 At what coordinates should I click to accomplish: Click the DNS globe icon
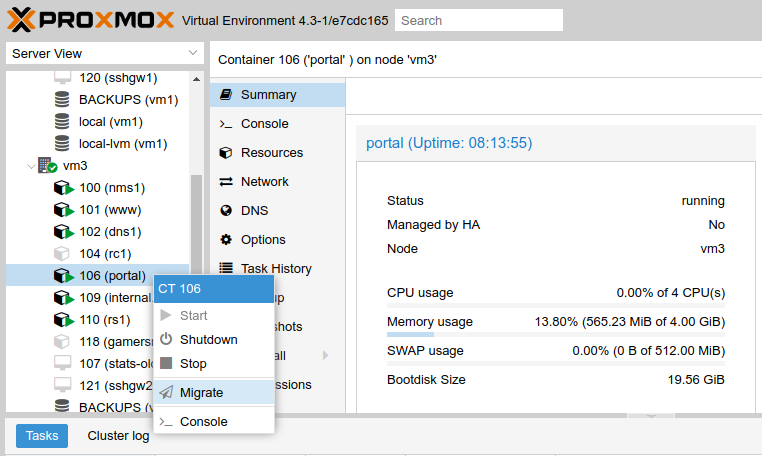226,210
